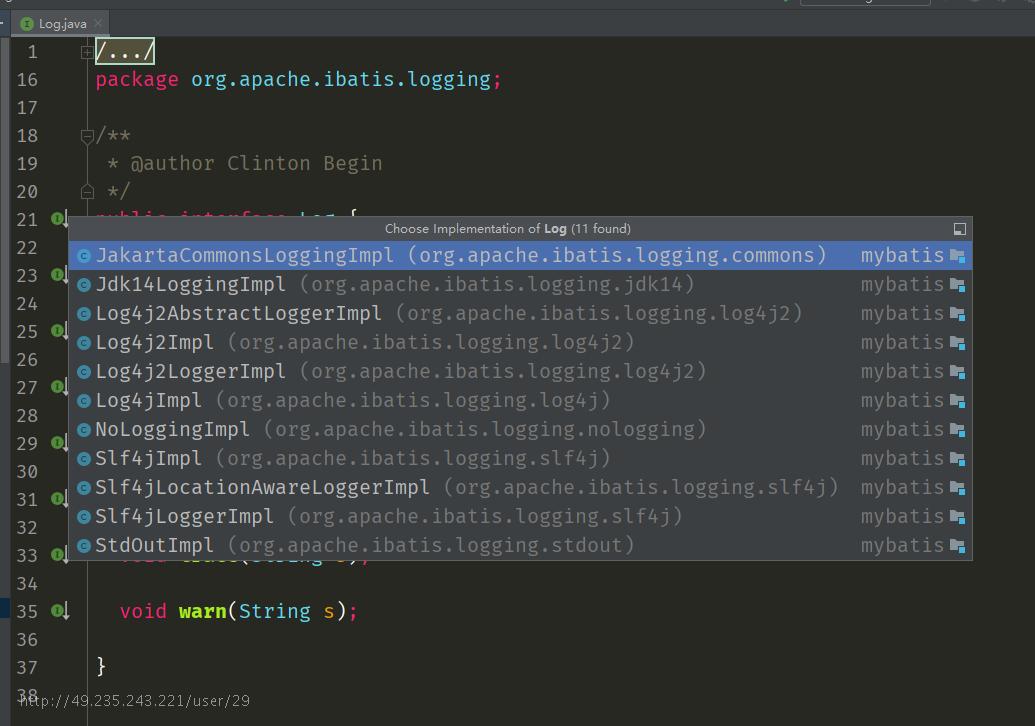The image size is (1035, 726).
Task: Click the mybatis module icon in Log4jImpl row
Action: (x=958, y=401)
